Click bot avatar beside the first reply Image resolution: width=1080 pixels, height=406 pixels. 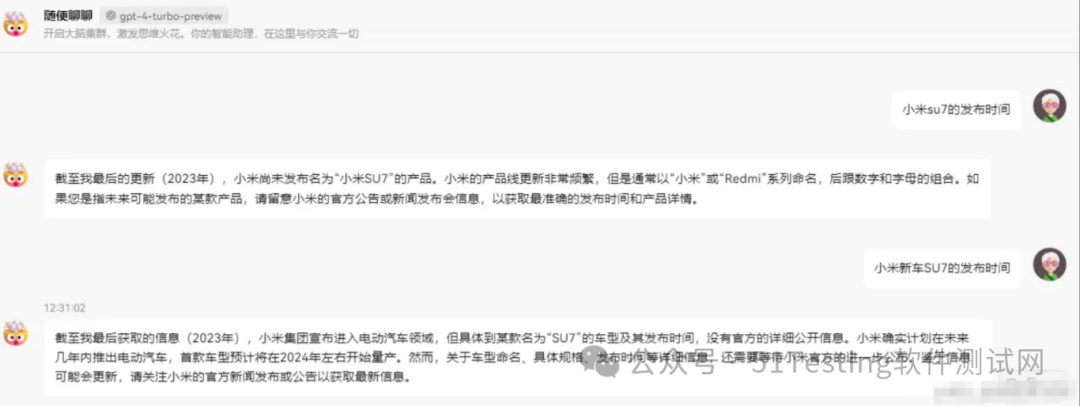15,175
